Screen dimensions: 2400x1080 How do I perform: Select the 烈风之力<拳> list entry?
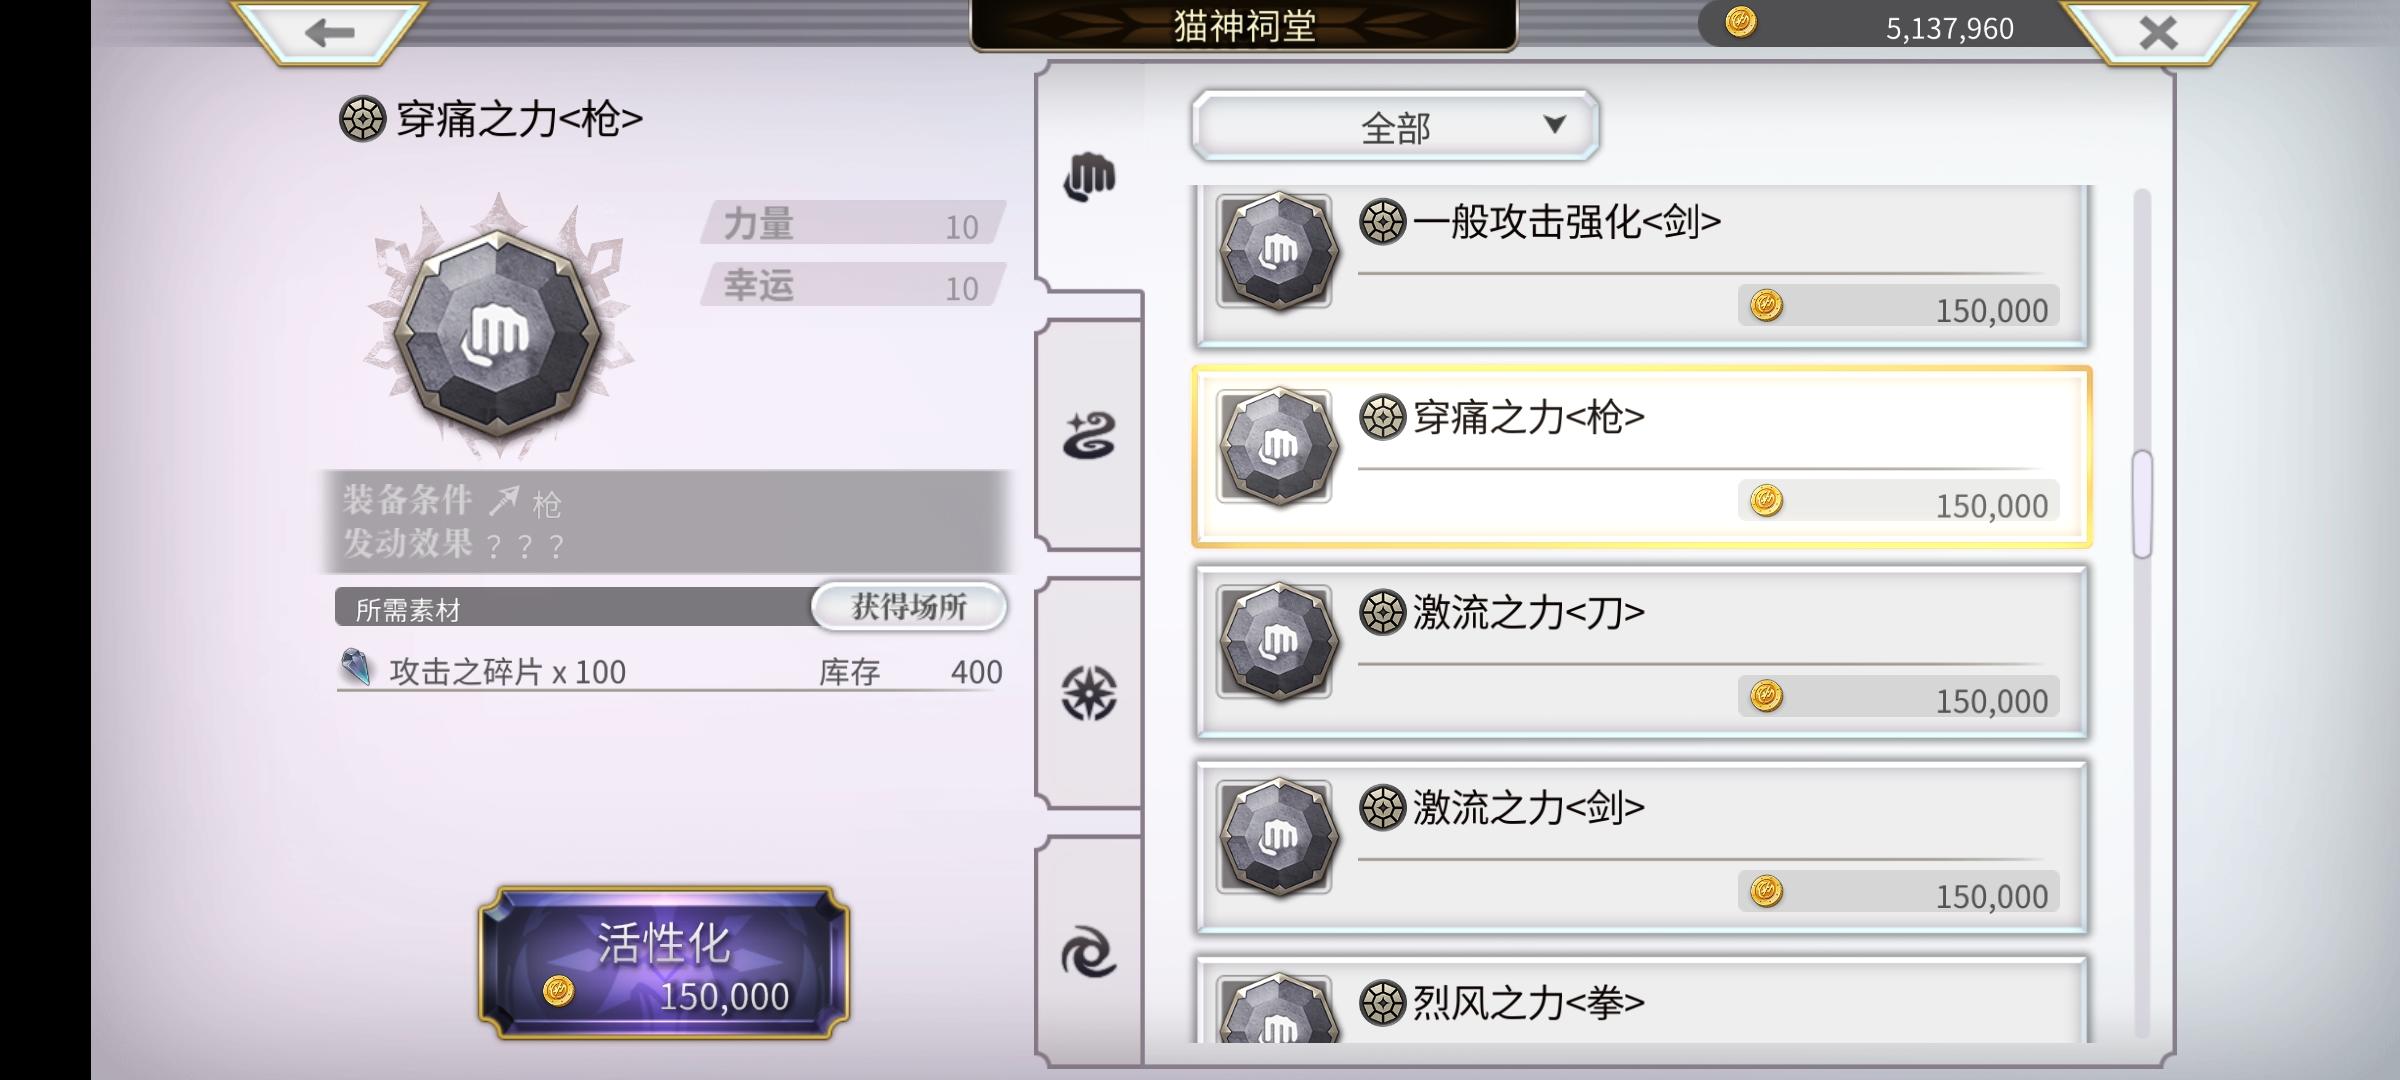[1642, 999]
